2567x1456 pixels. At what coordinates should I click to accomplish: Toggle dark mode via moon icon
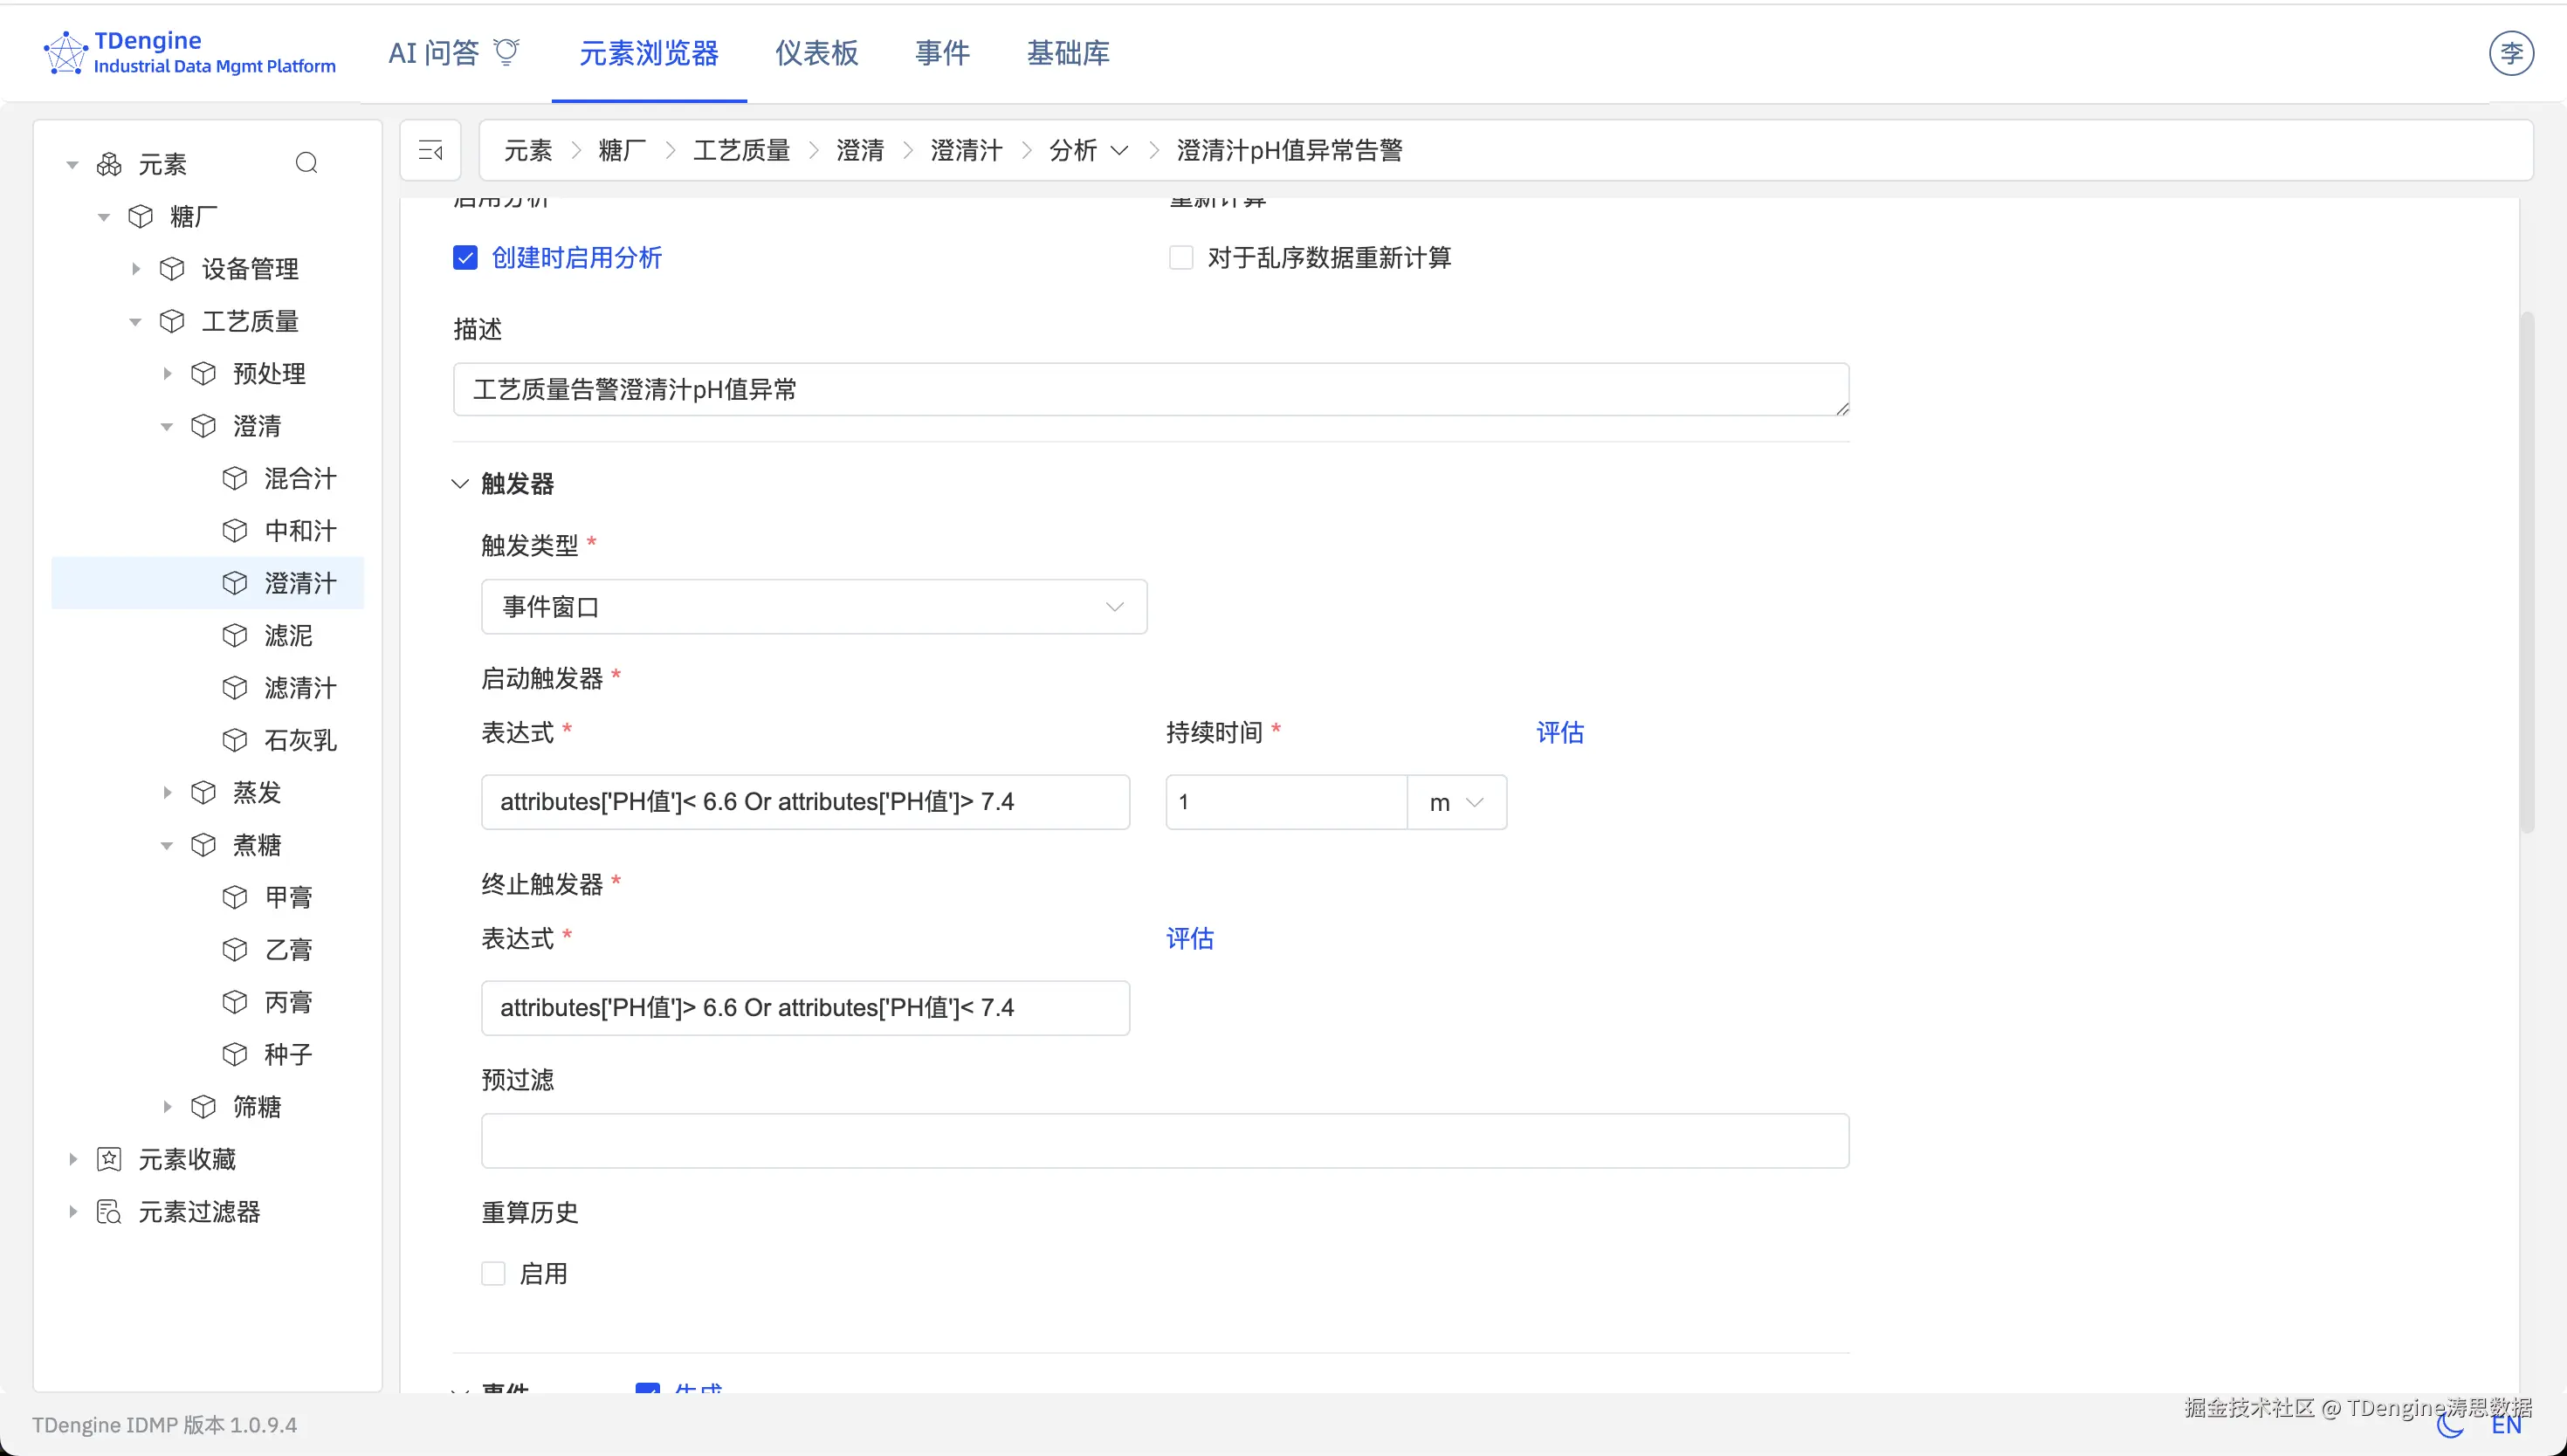click(2448, 1424)
